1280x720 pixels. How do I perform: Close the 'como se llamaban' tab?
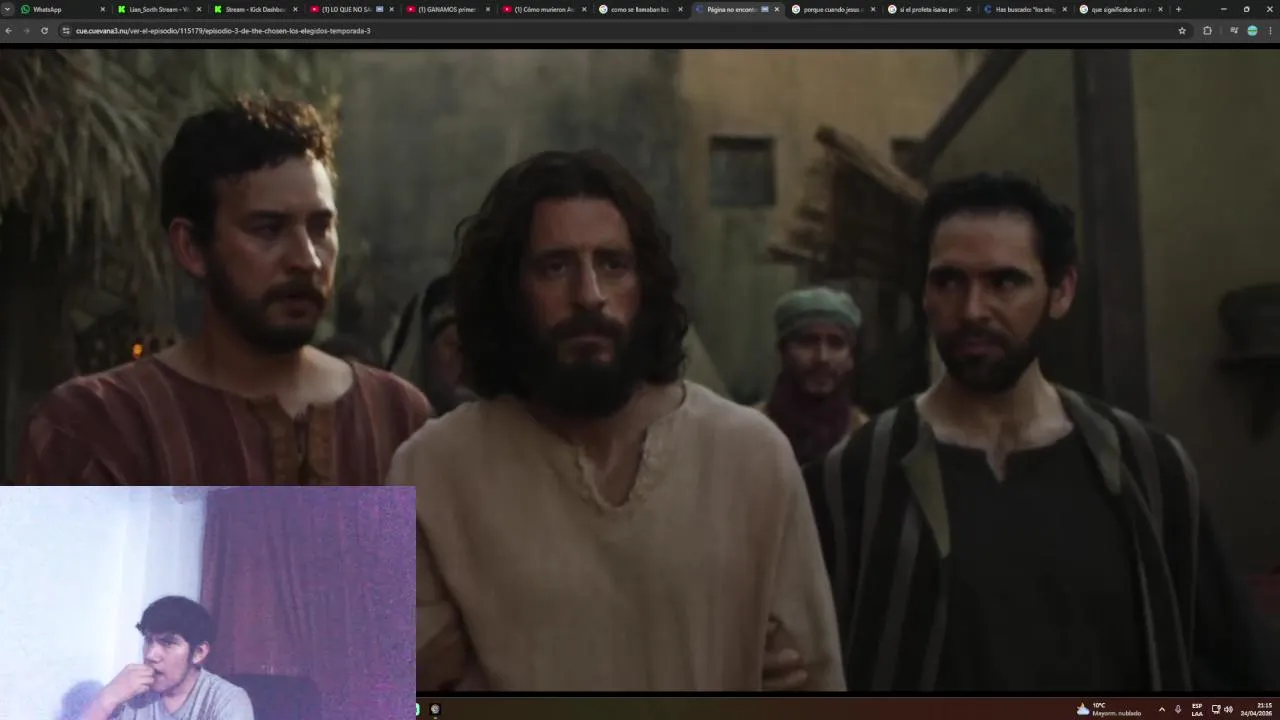click(680, 9)
